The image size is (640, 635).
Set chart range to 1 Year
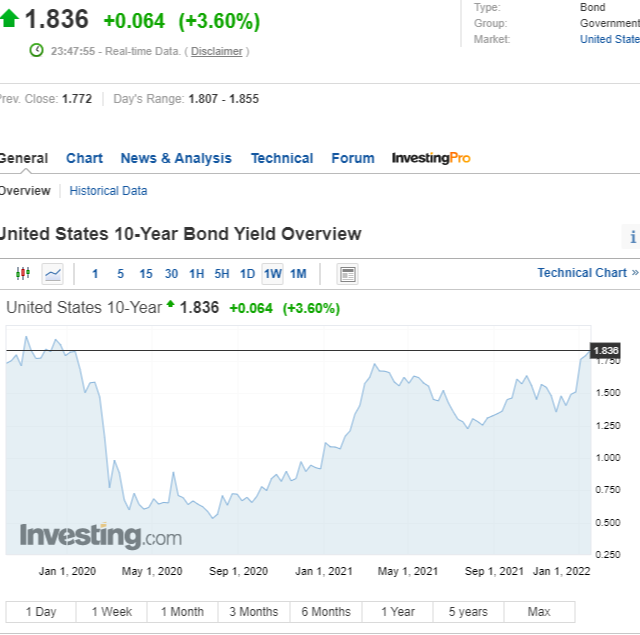coord(397,611)
